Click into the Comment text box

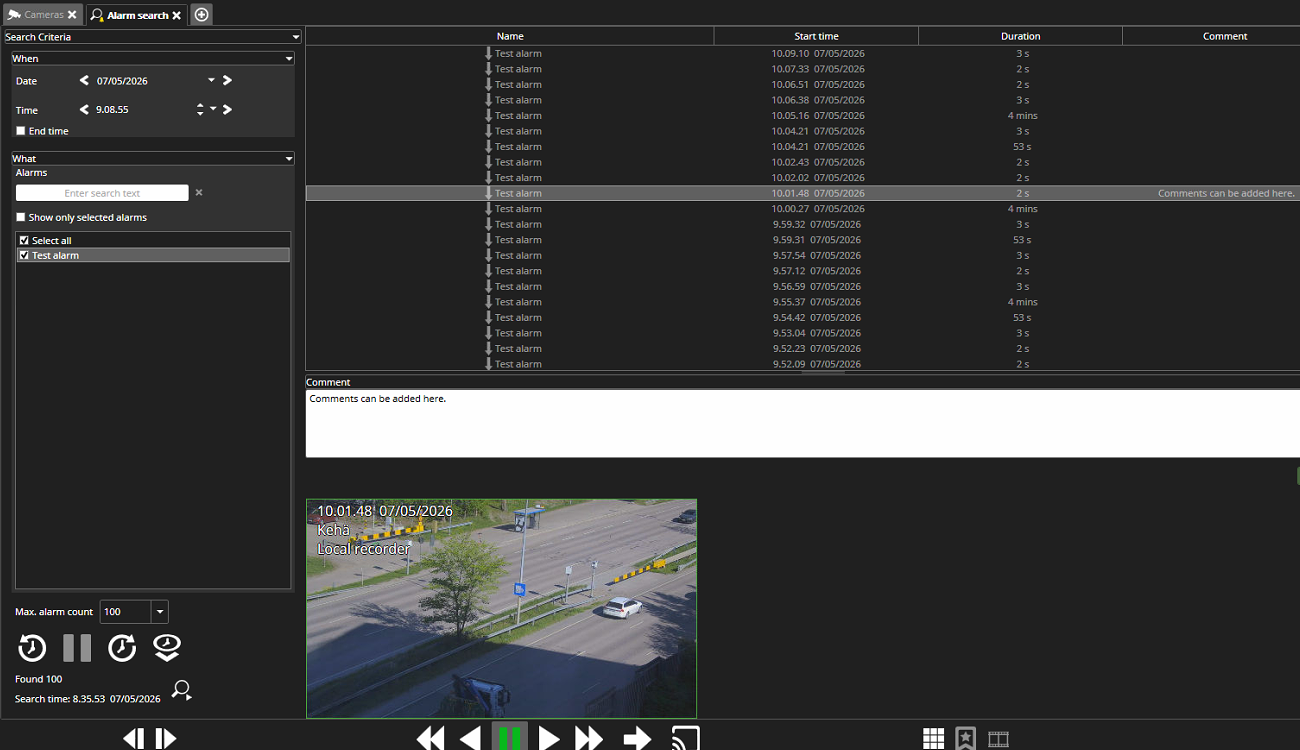(802, 423)
